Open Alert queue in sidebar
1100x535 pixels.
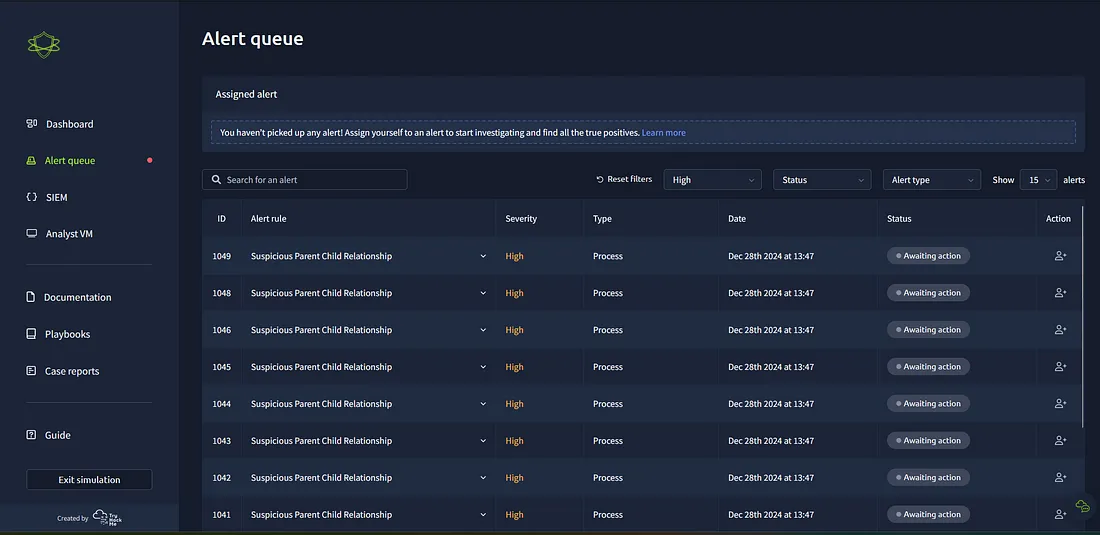[69, 161]
